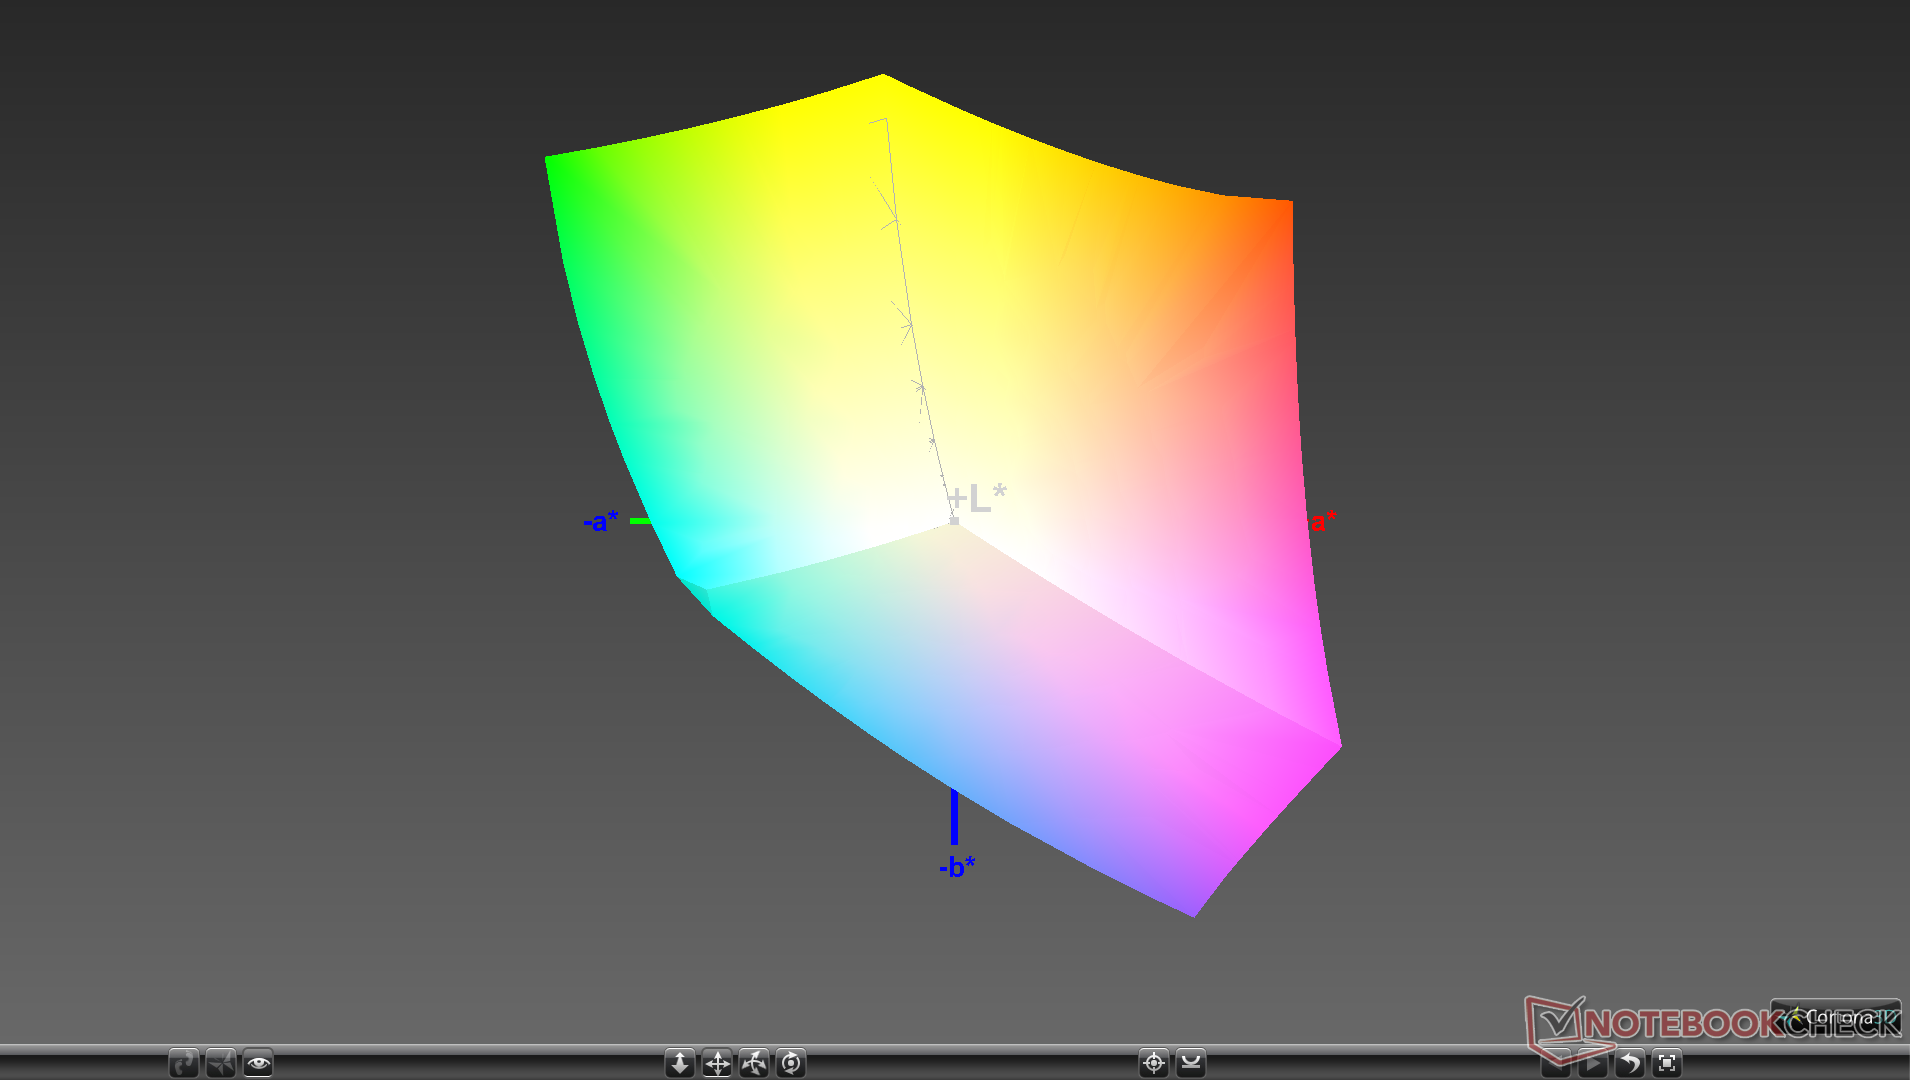The width and height of the screenshot is (1912, 1080).
Task: Click the +L* axis label
Action: pos(977,498)
